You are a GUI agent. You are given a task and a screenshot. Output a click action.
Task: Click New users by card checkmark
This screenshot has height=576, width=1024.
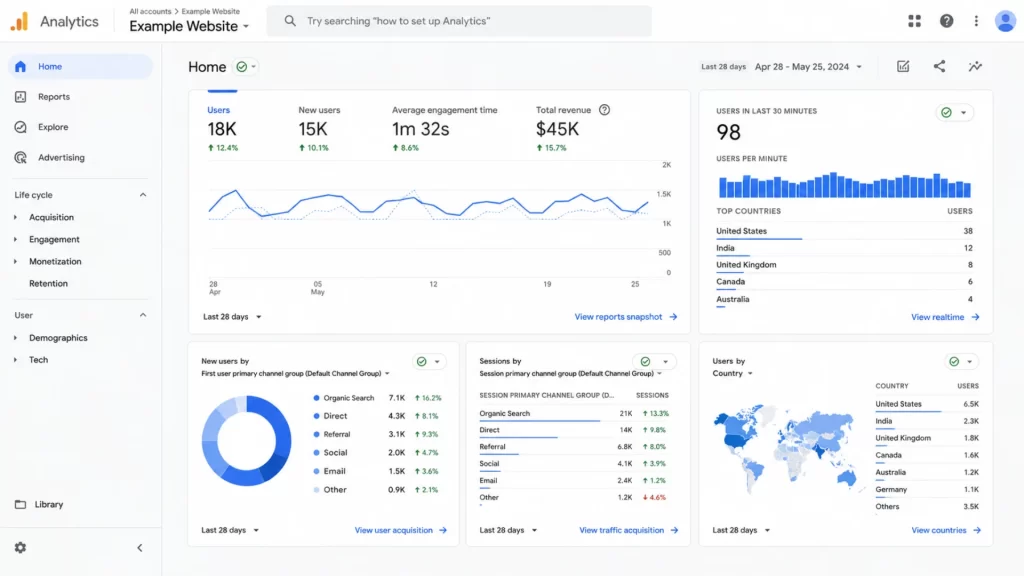click(422, 361)
